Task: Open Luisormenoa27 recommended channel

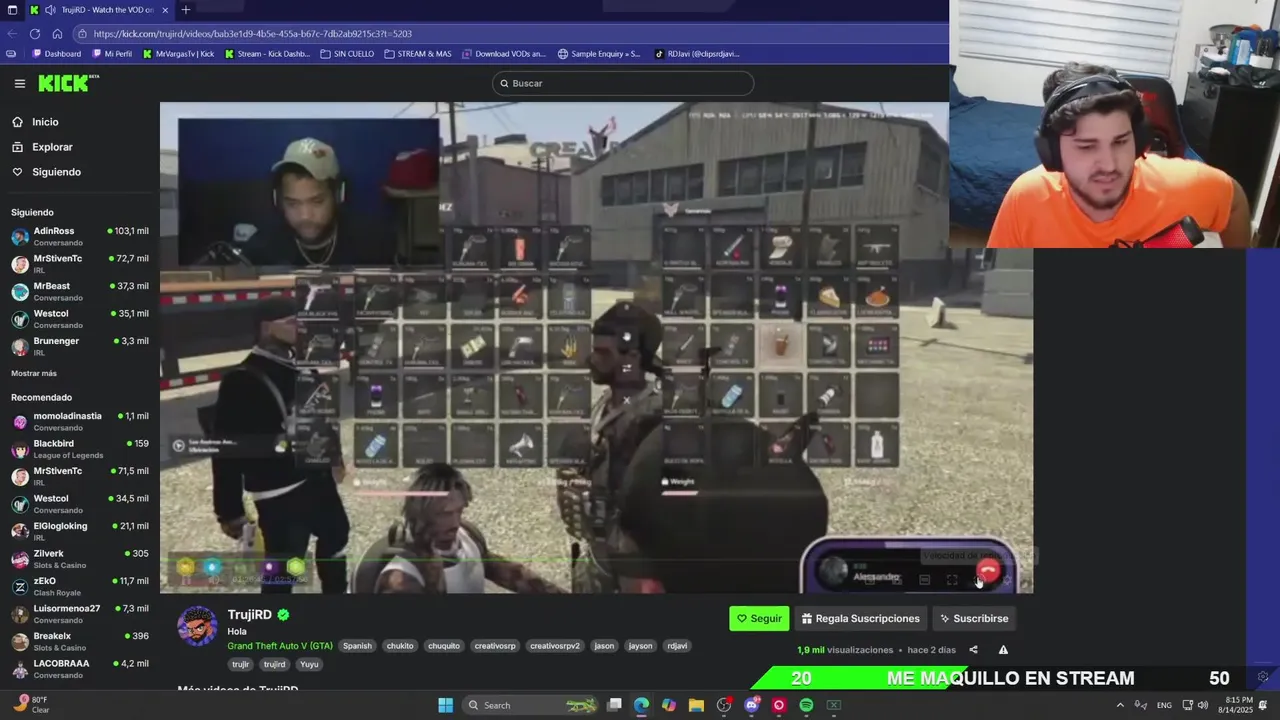Action: (80, 614)
